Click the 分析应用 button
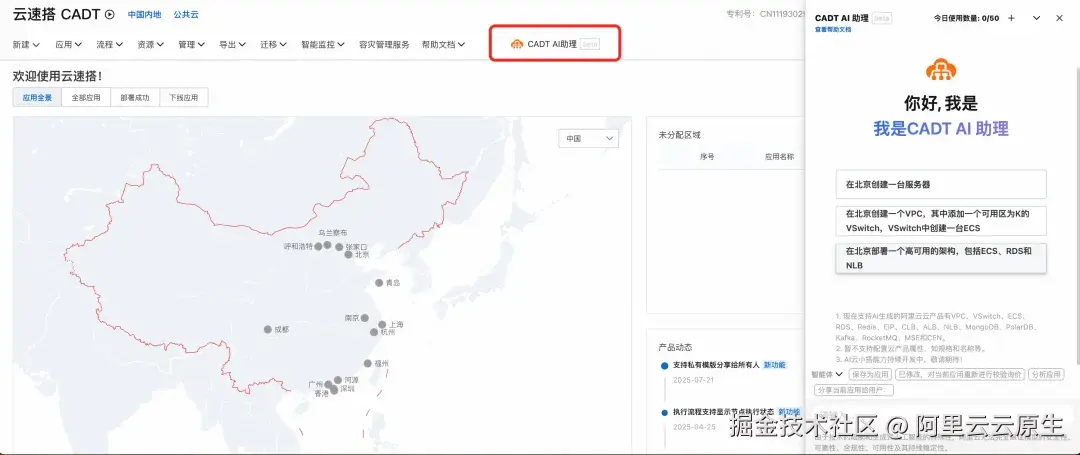The height and width of the screenshot is (455, 1080). pos(1046,374)
